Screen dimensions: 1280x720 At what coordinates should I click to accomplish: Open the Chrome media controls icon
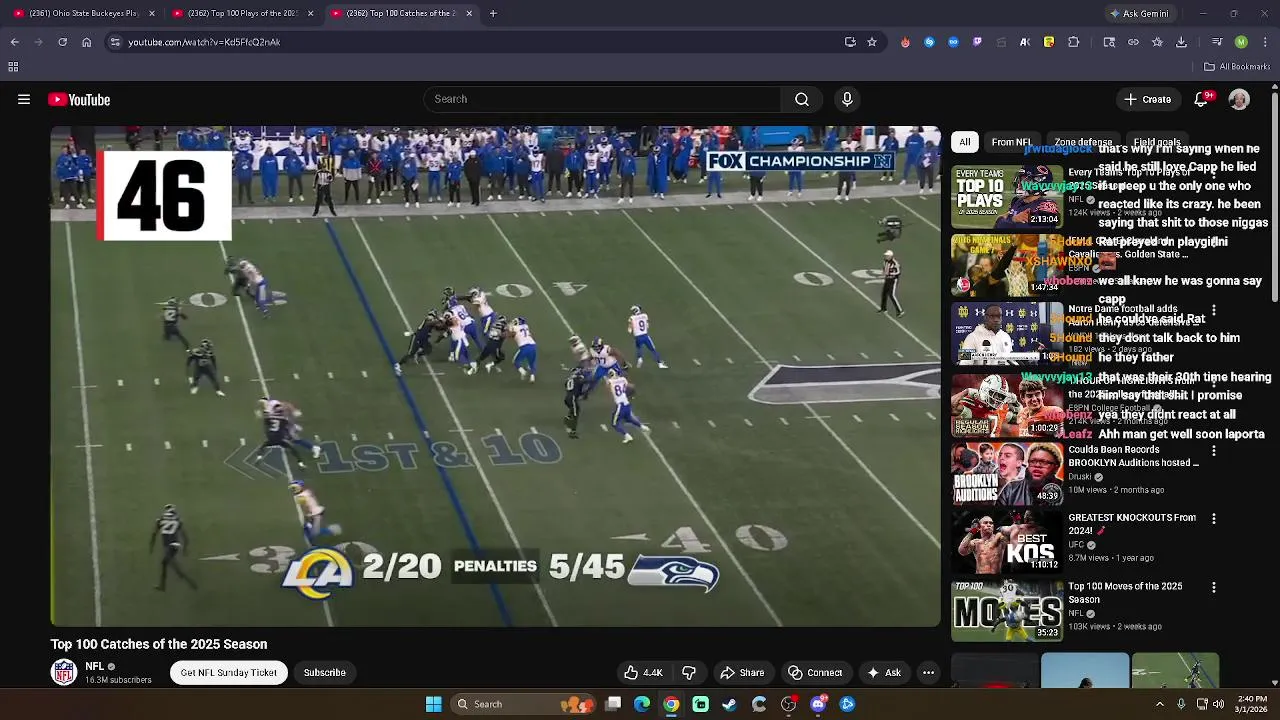1217,42
